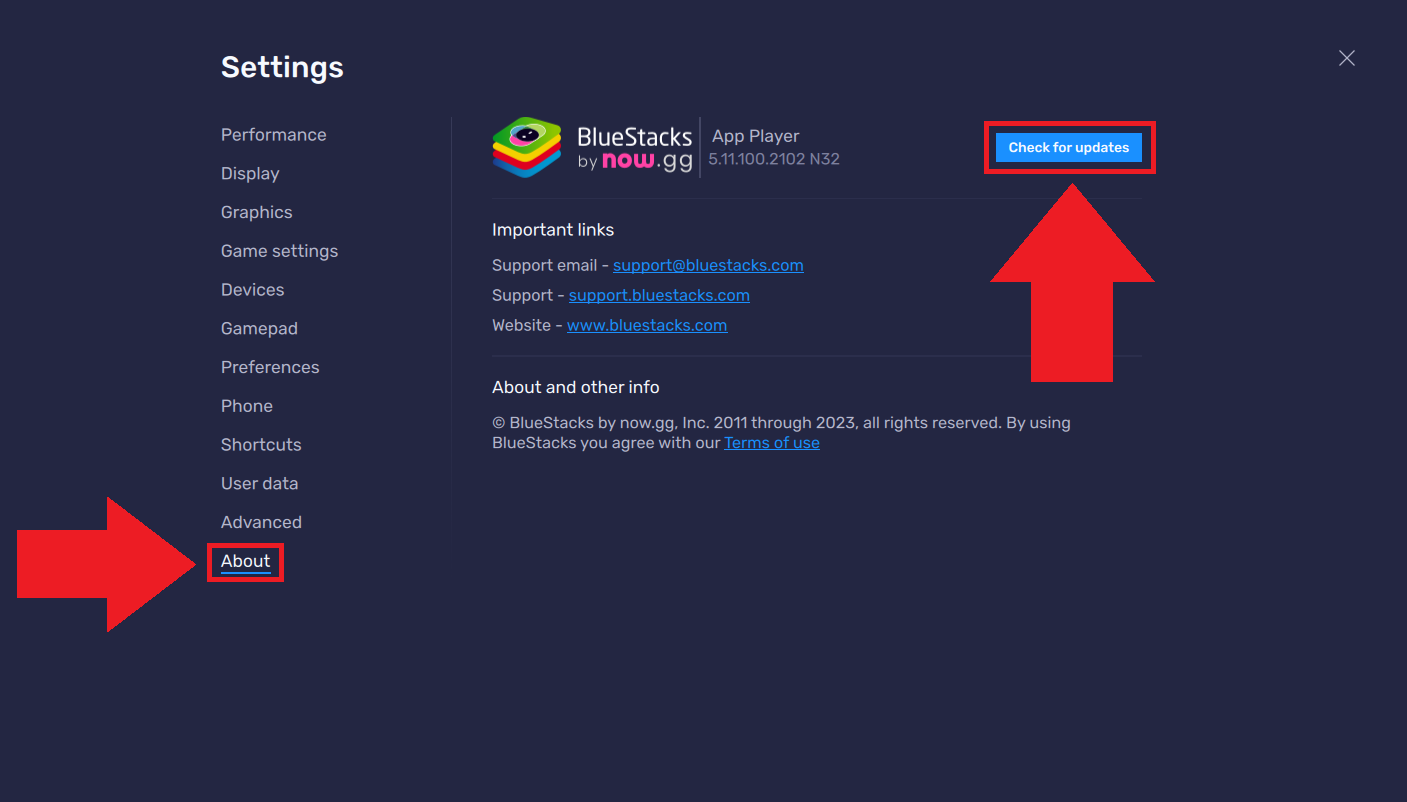Open the support@bluestacks.com email link

pos(708,265)
